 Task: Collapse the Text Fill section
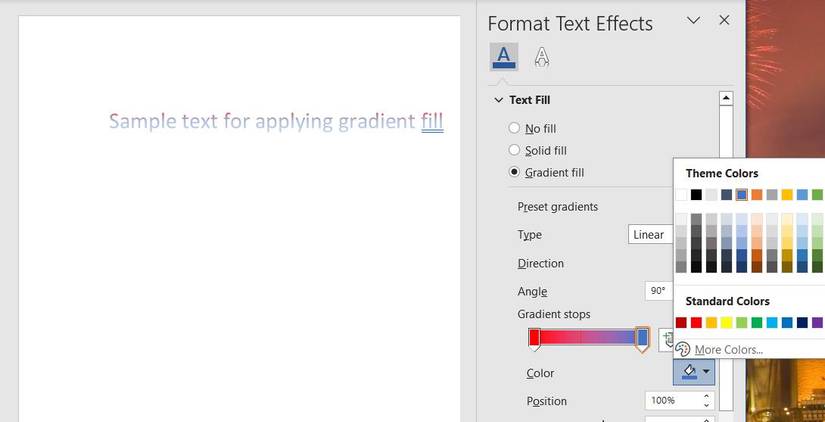pyautogui.click(x=498, y=100)
